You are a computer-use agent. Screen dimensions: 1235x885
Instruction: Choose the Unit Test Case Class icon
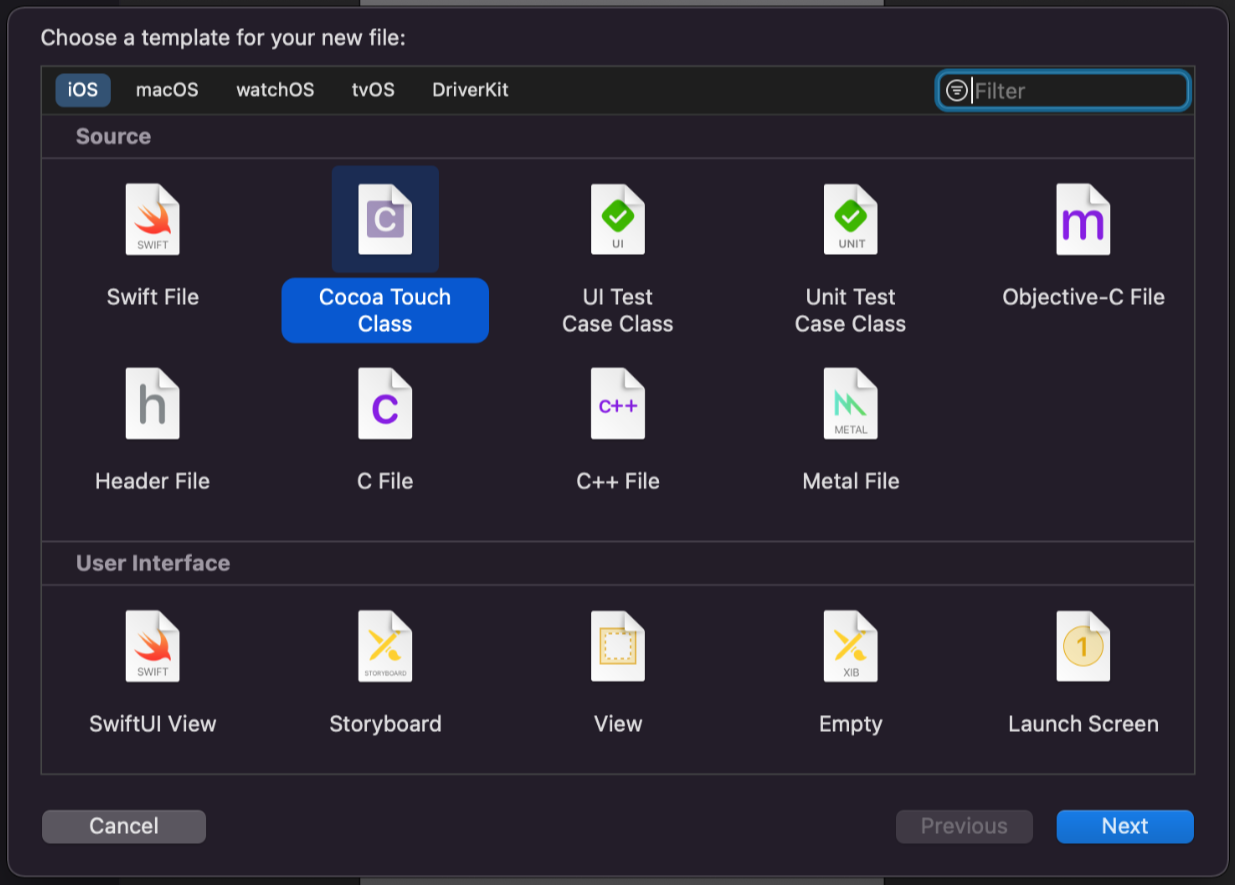pos(851,219)
